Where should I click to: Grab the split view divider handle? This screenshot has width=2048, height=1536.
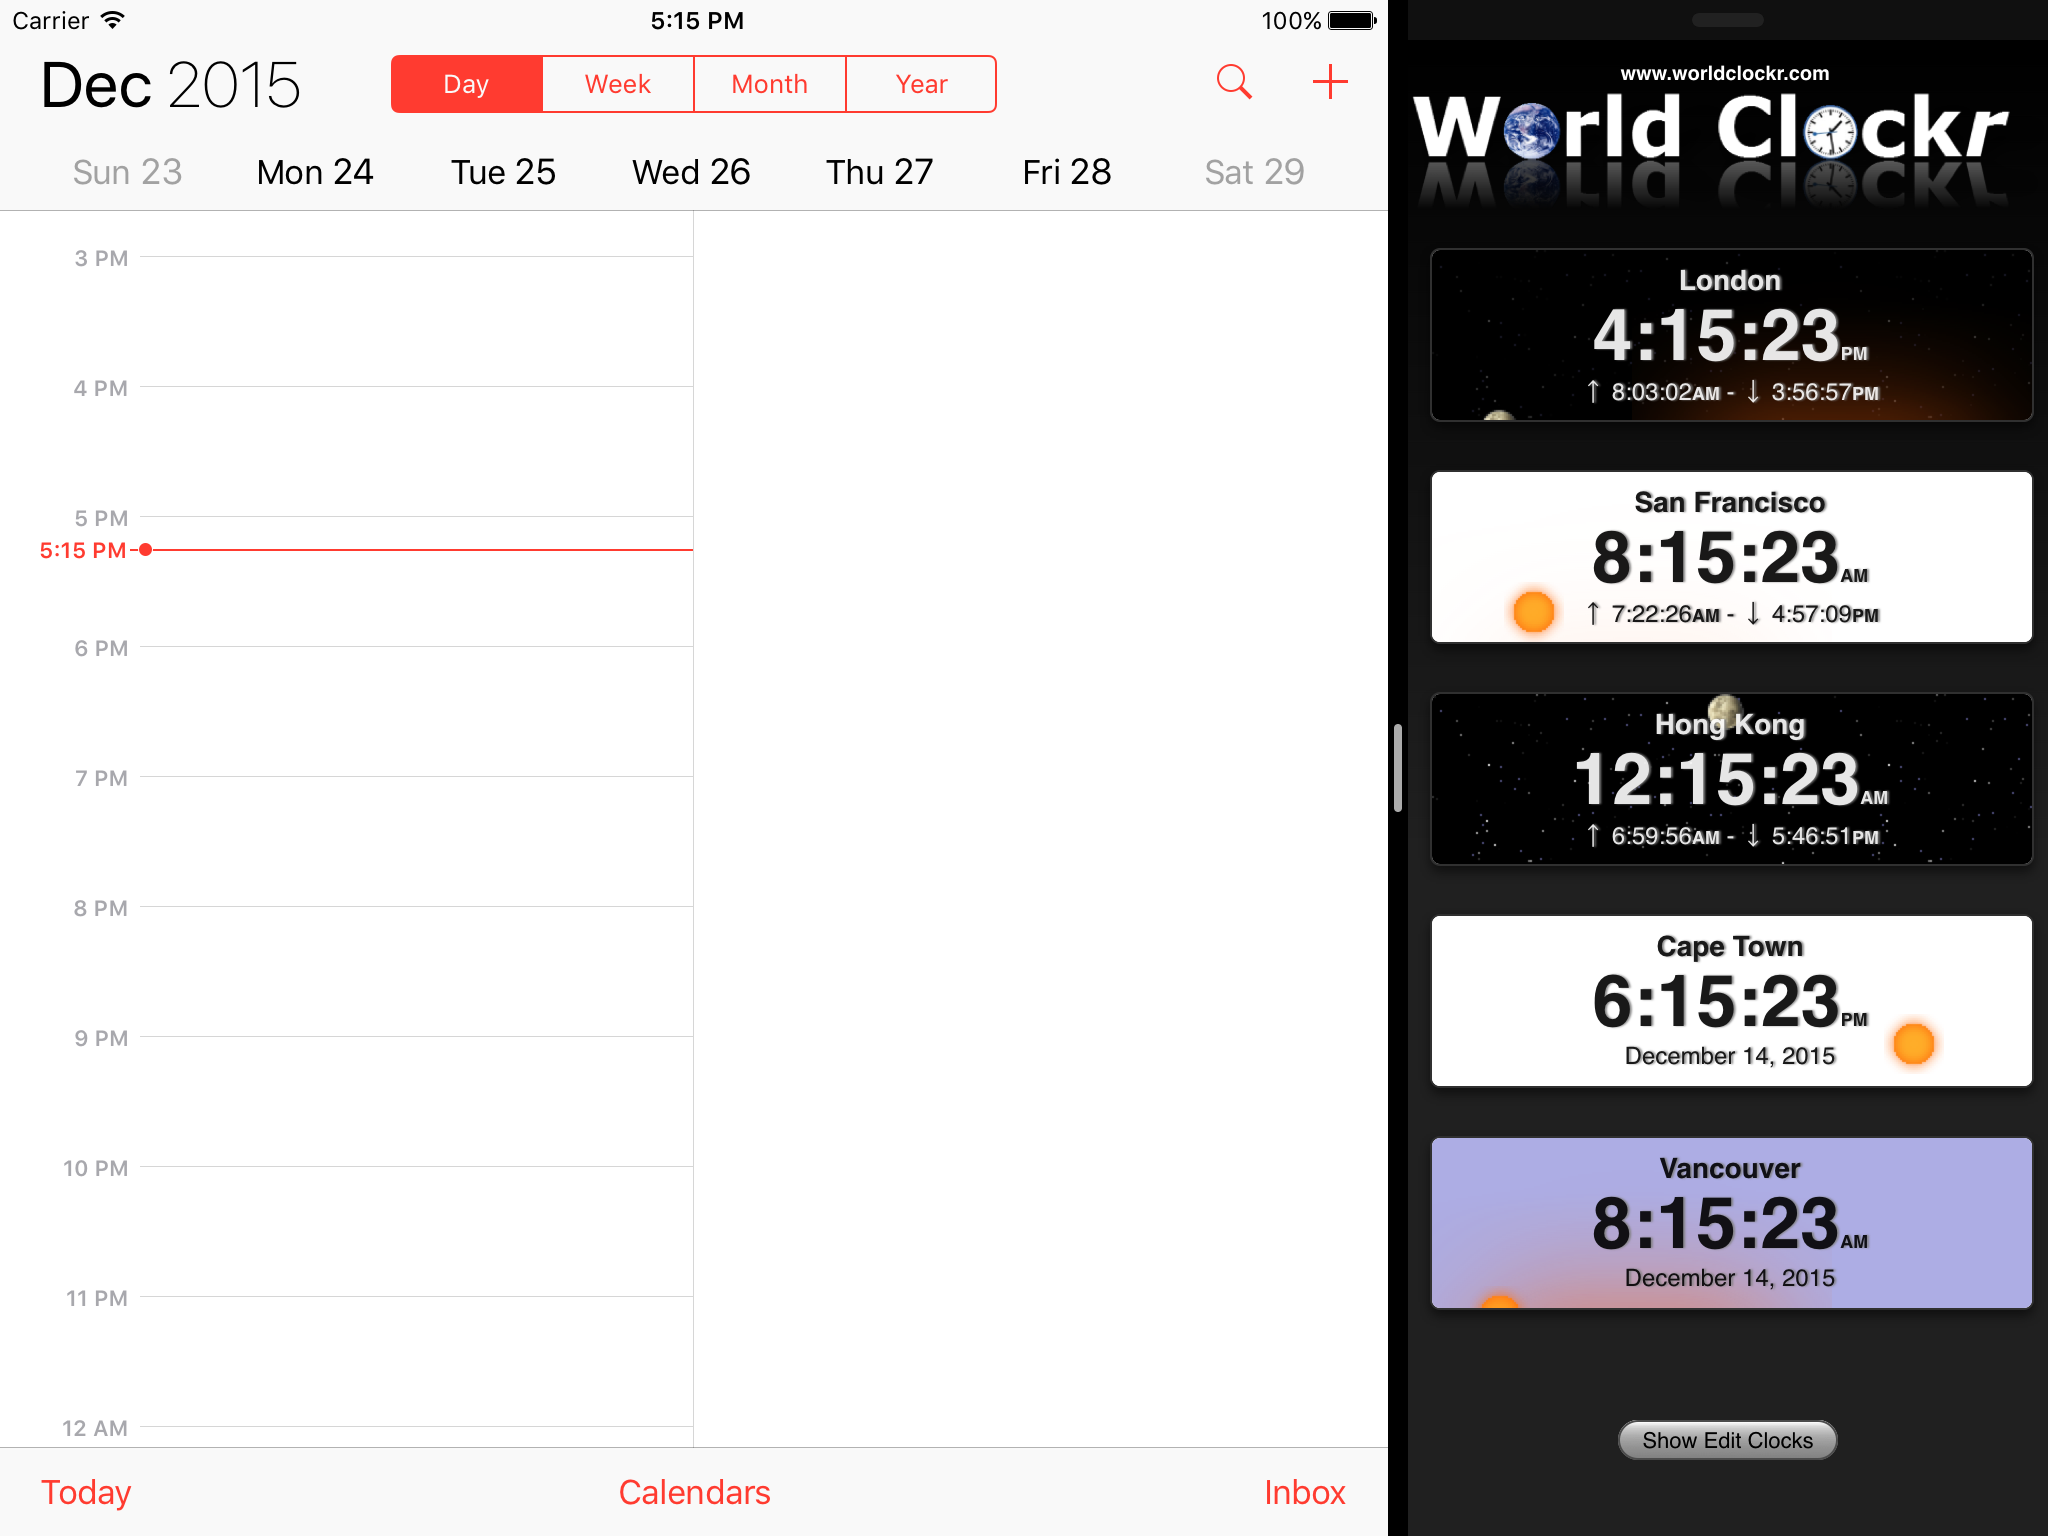1397,768
